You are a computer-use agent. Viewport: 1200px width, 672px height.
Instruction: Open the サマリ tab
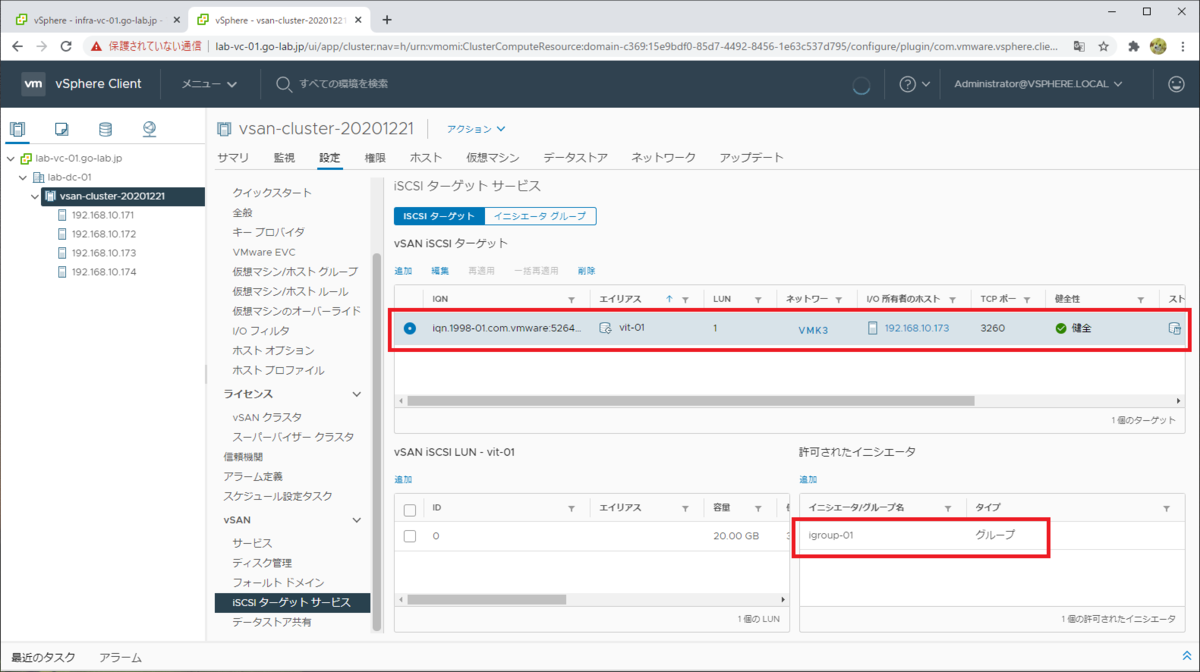tap(233, 158)
